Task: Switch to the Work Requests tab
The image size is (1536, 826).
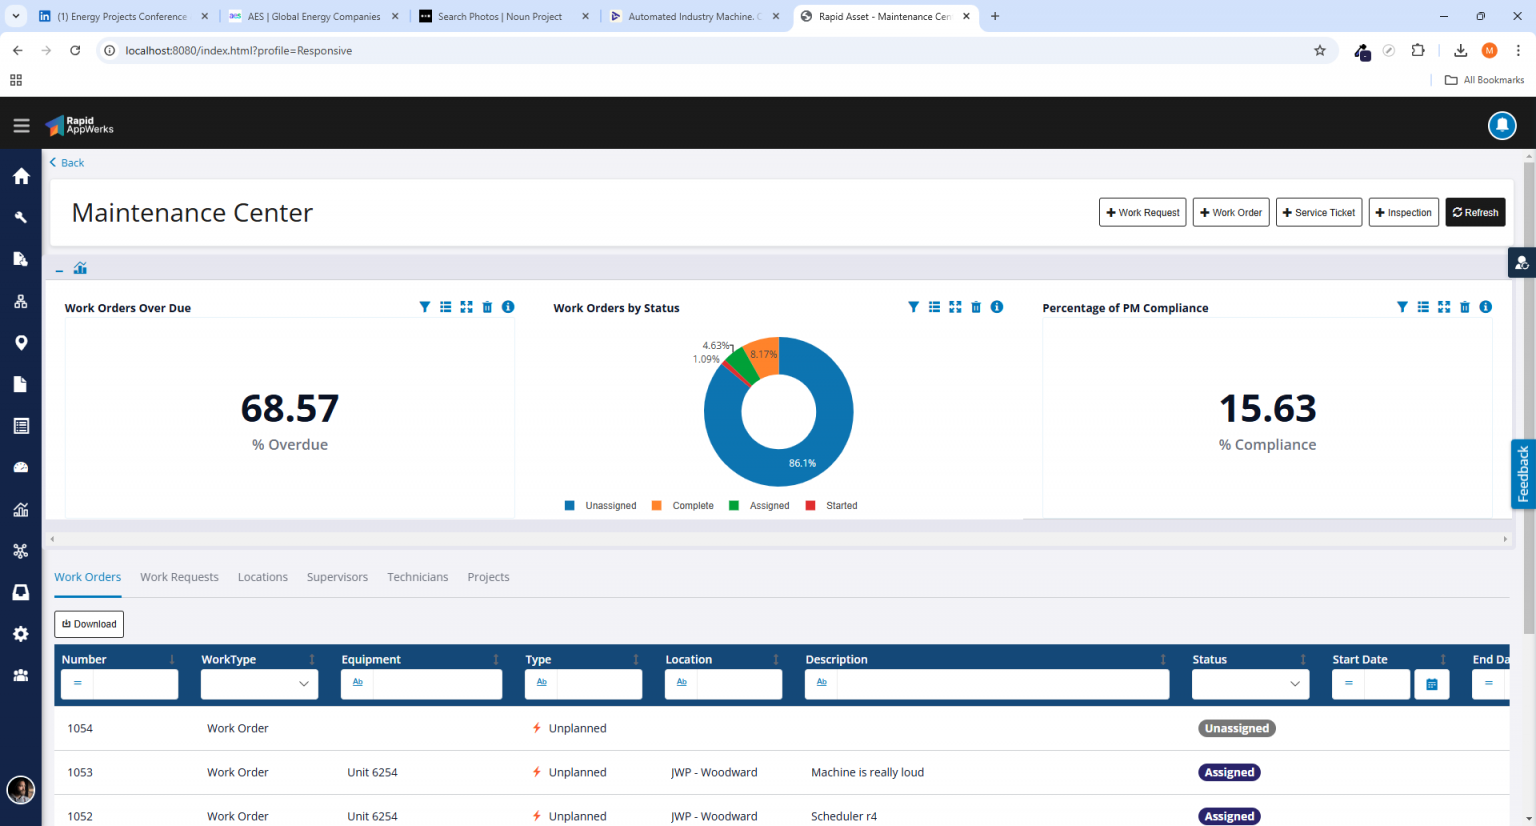Action: [179, 577]
